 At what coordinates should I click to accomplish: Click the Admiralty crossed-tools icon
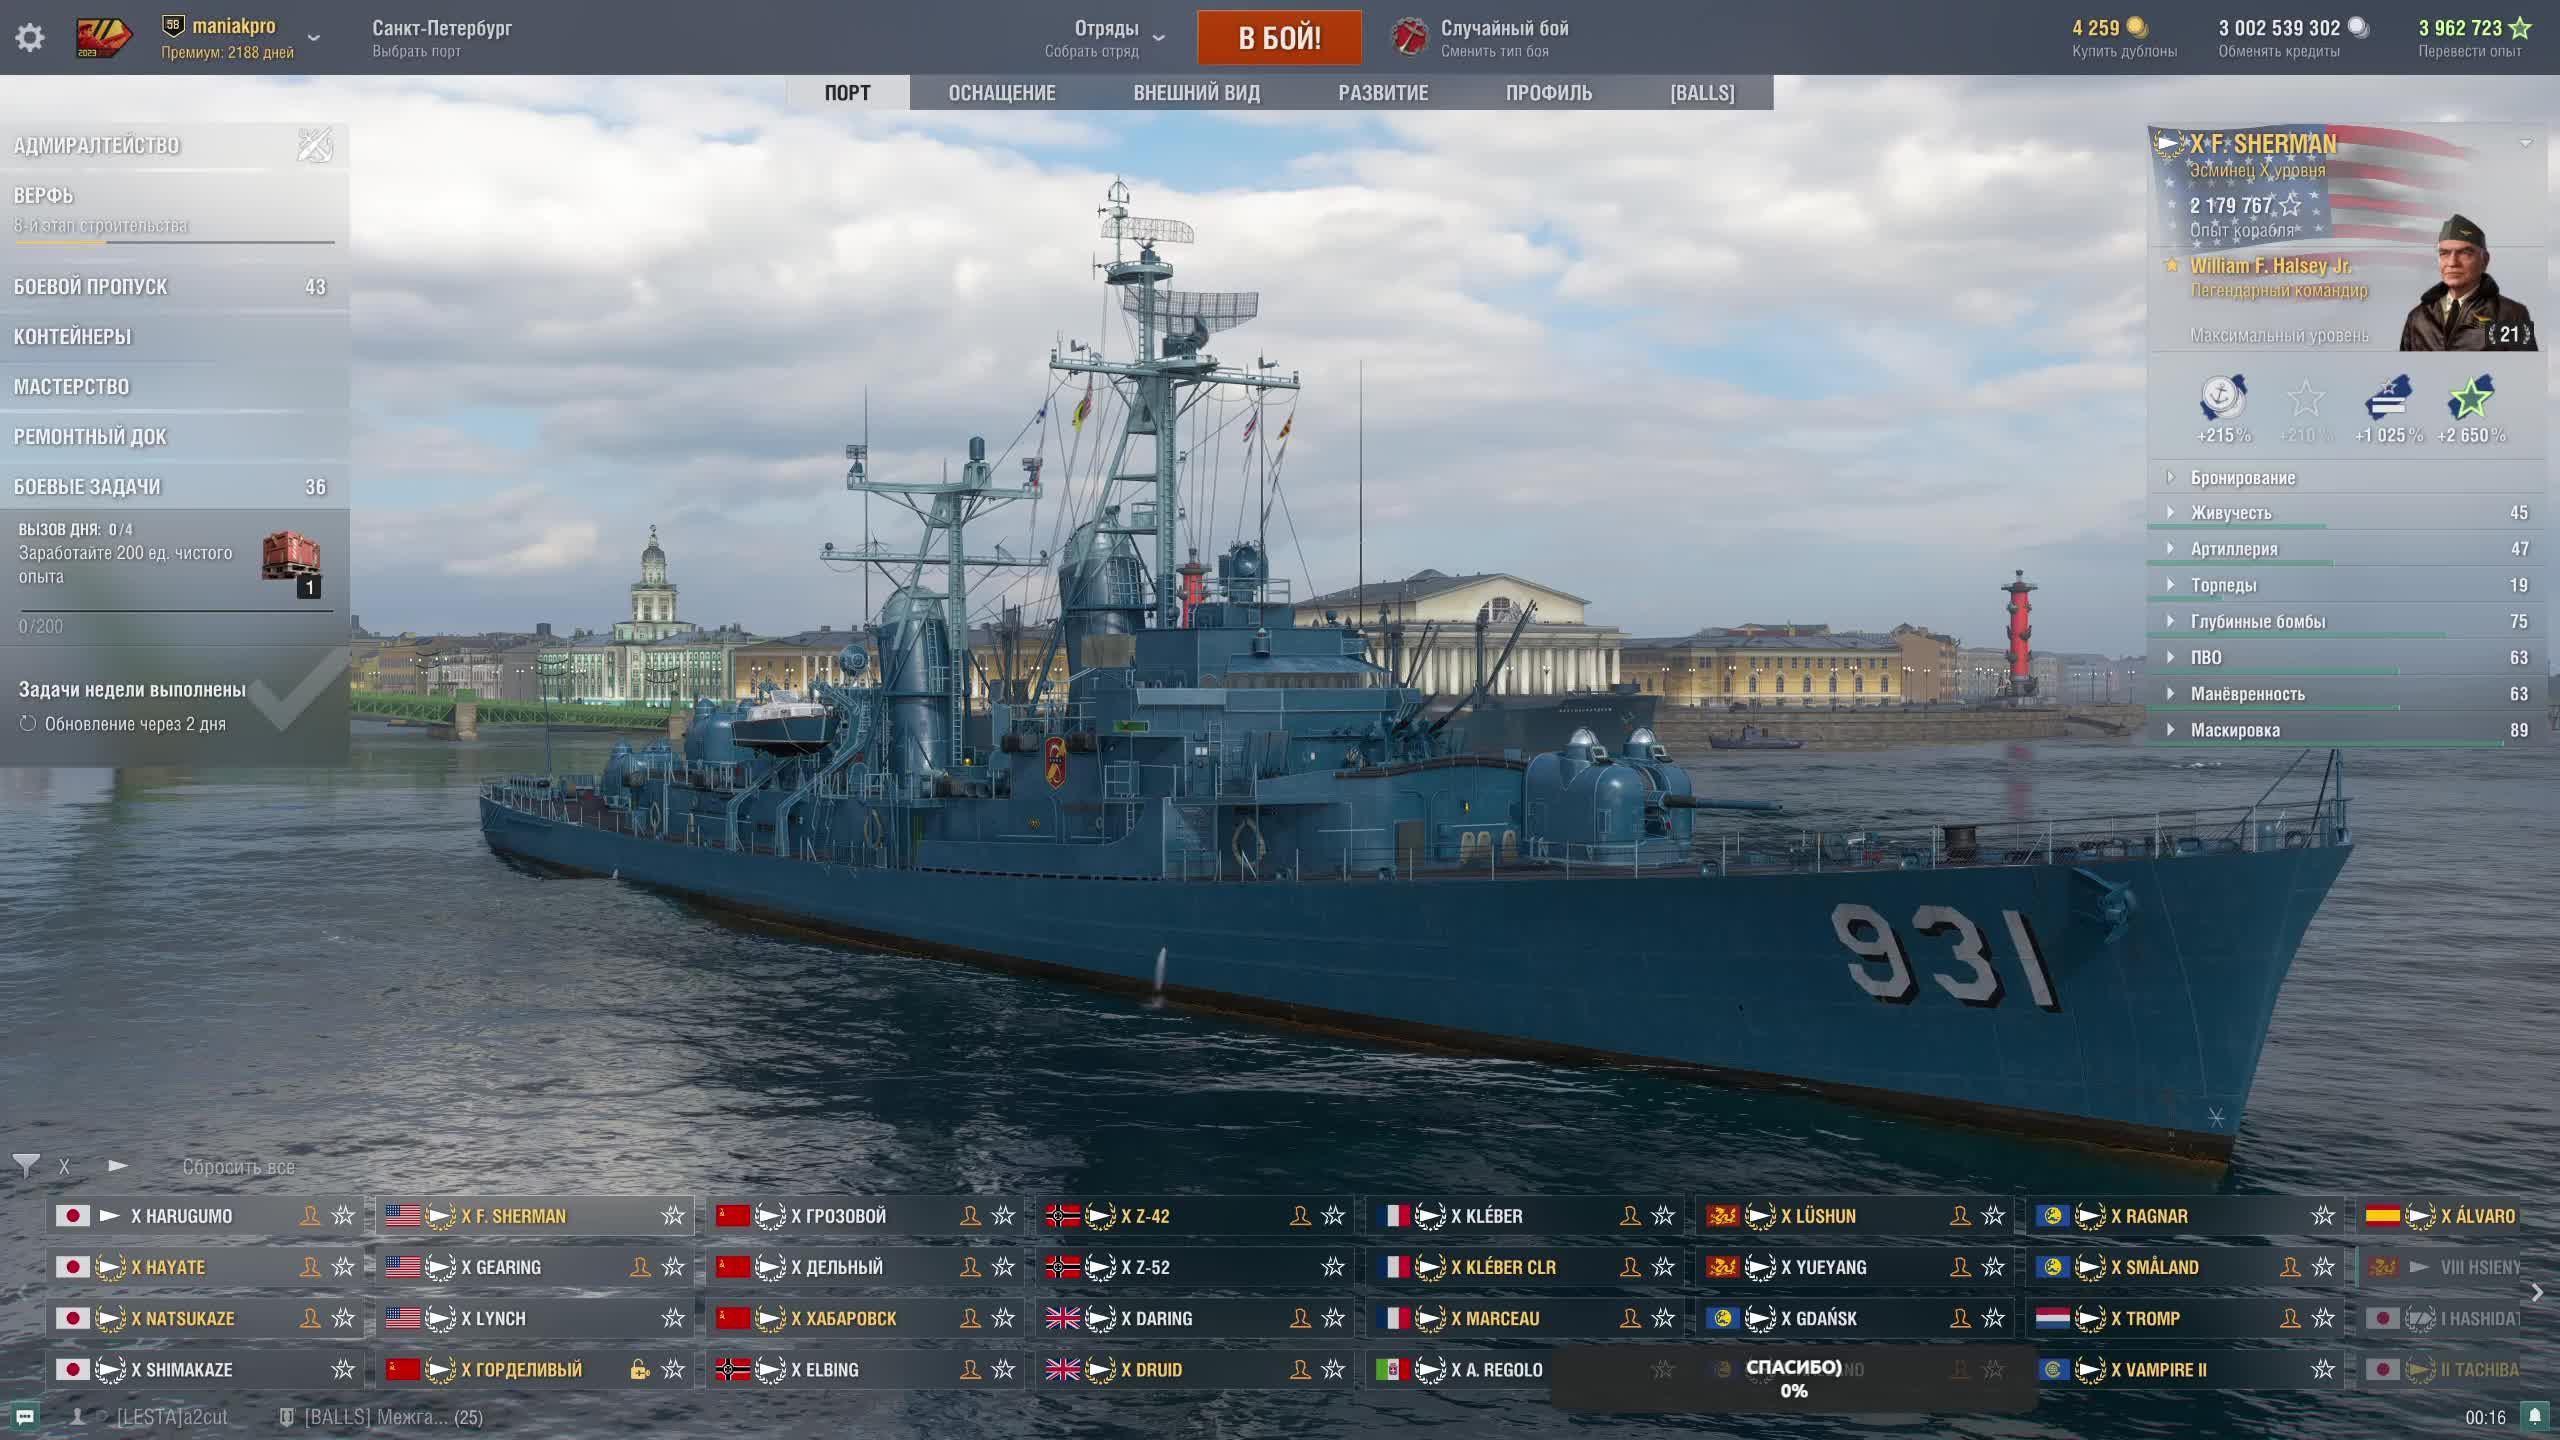(x=315, y=146)
